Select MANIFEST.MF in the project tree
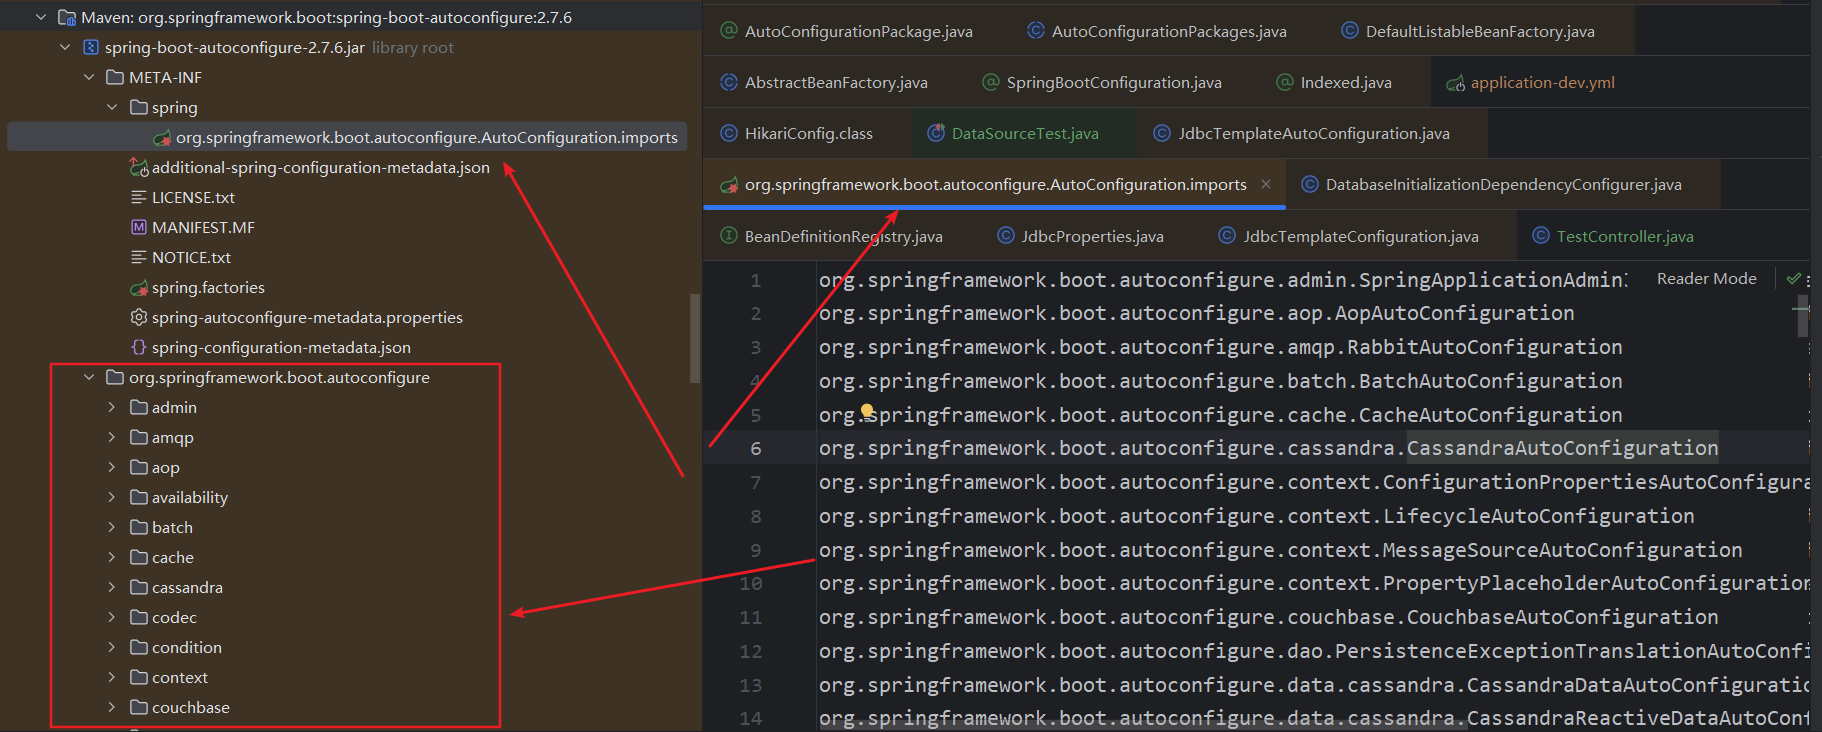Viewport: 1822px width, 732px height. point(203,227)
